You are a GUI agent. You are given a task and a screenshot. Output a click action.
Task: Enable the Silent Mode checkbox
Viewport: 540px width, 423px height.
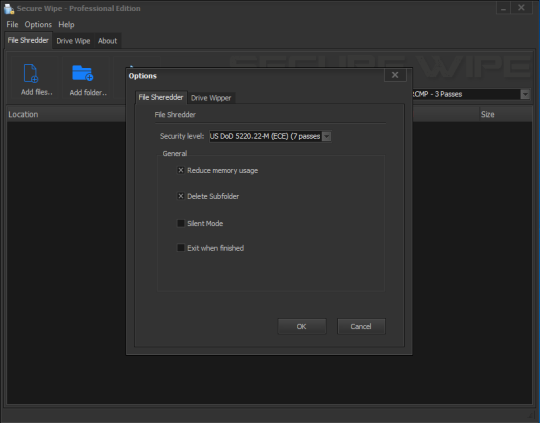(x=181, y=223)
